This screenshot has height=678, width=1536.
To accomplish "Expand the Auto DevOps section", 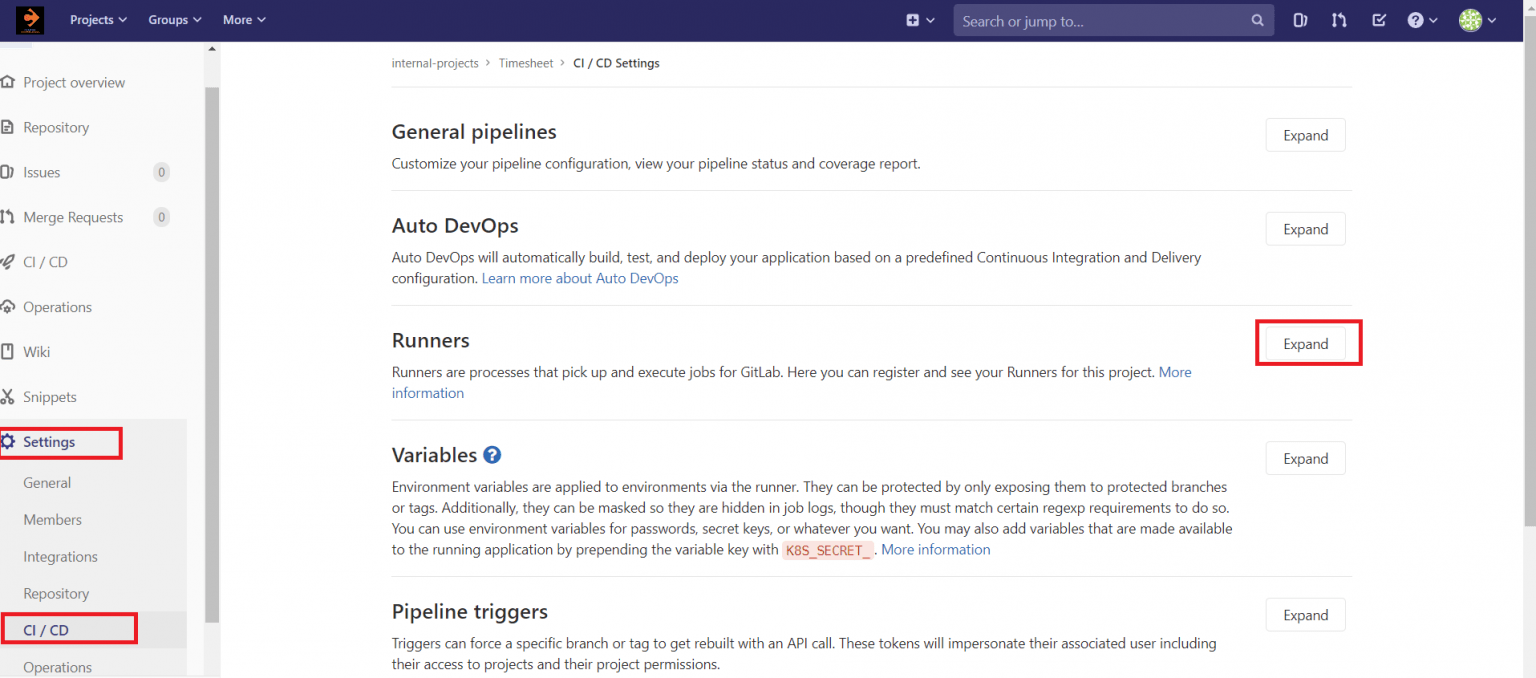I will click(x=1305, y=229).
